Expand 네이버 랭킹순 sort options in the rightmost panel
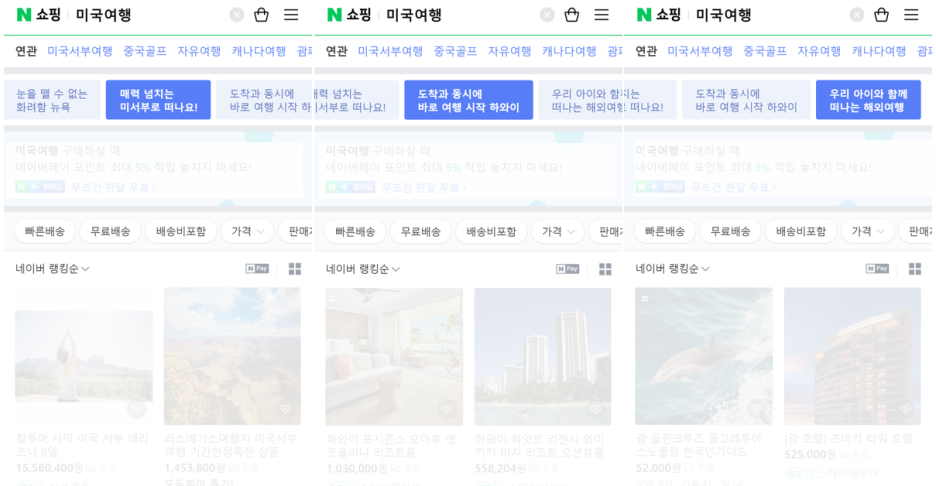Viewport: 936px width, 486px height. click(673, 269)
